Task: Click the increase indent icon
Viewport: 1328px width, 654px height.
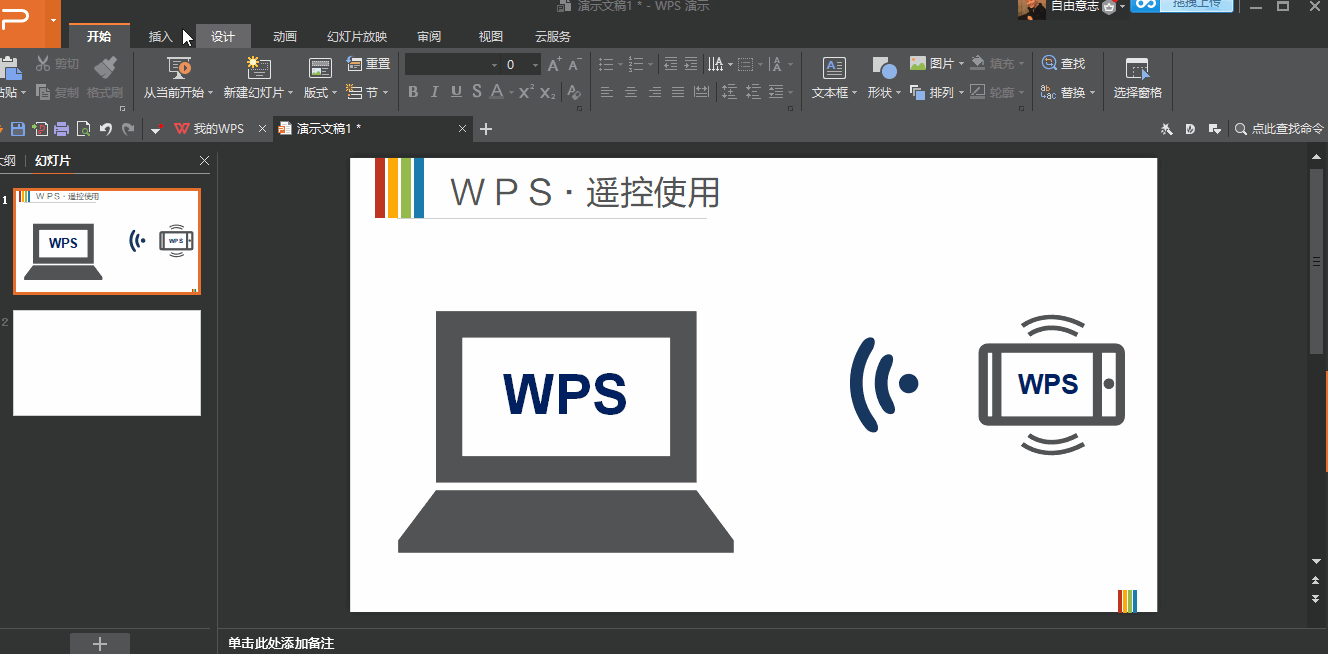Action: click(691, 64)
